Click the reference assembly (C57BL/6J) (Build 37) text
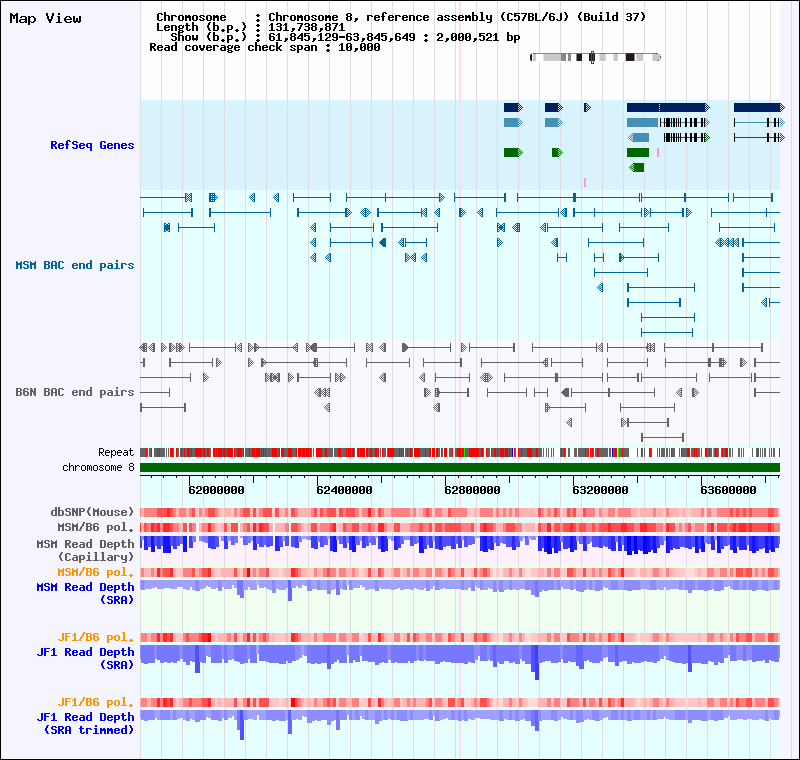Image resolution: width=800 pixels, height=760 pixels. (506, 17)
